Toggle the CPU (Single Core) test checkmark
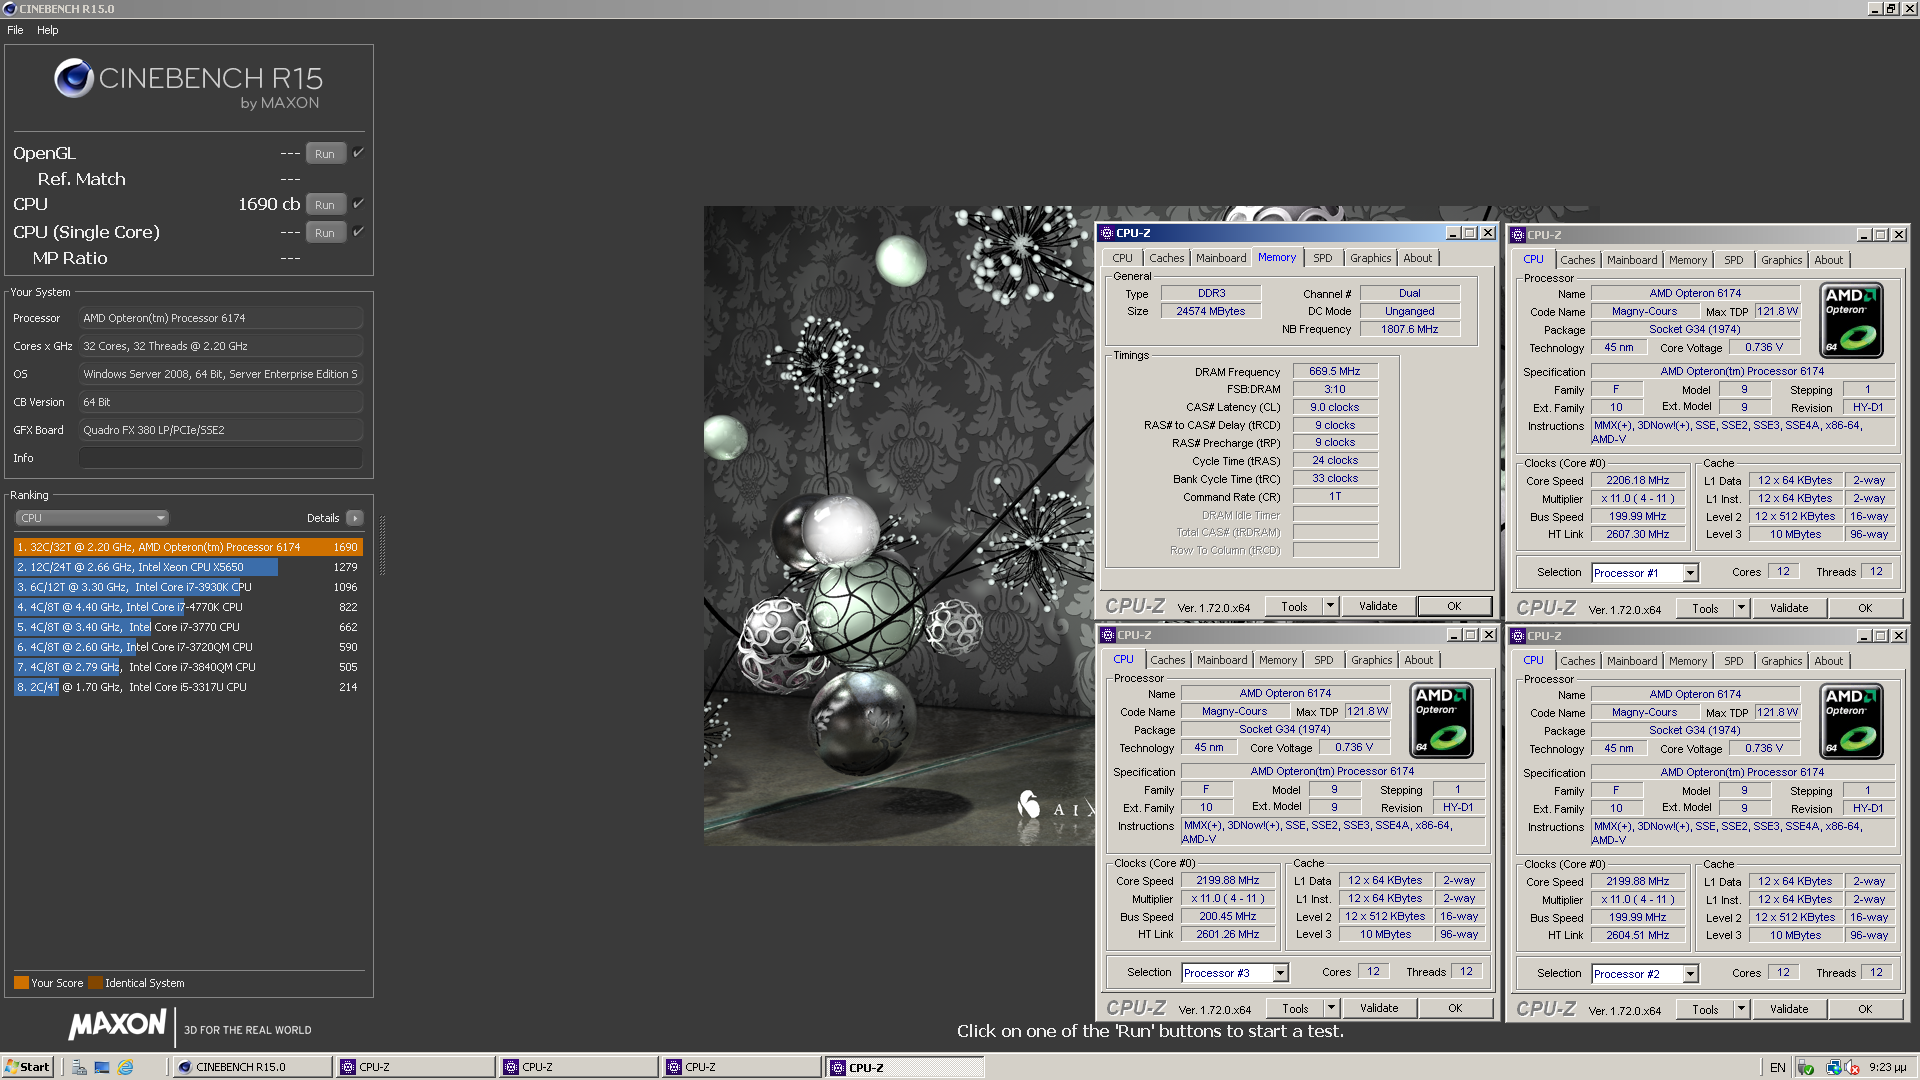Image resolution: width=1920 pixels, height=1080 pixels. (x=358, y=232)
